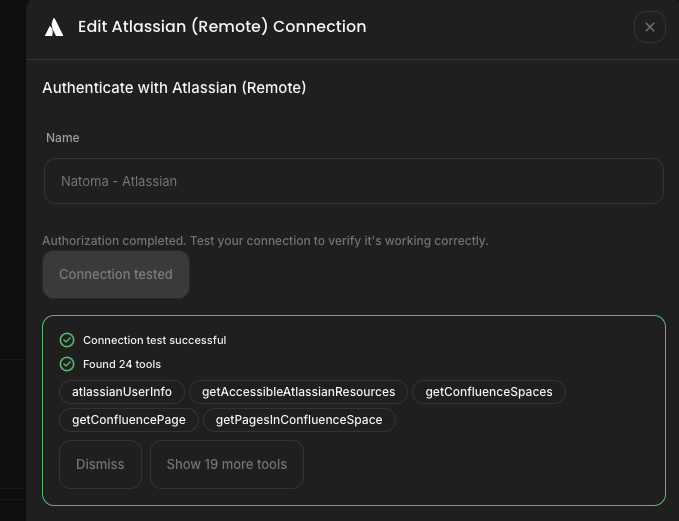Select the getPagesInConfluenceSpace tool chip
Image resolution: width=679 pixels, height=521 pixels.
(299, 419)
